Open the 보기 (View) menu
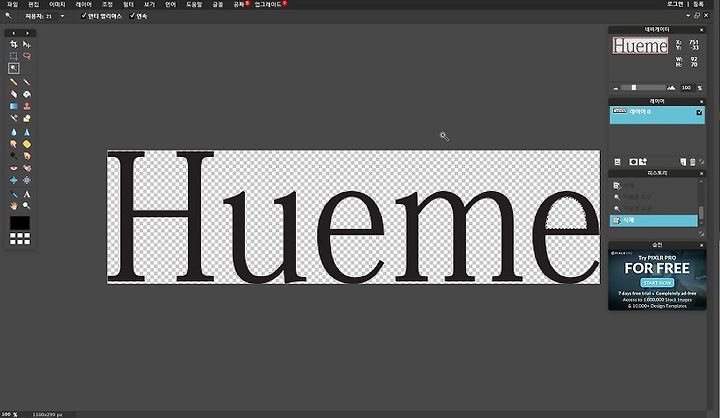 point(149,4)
